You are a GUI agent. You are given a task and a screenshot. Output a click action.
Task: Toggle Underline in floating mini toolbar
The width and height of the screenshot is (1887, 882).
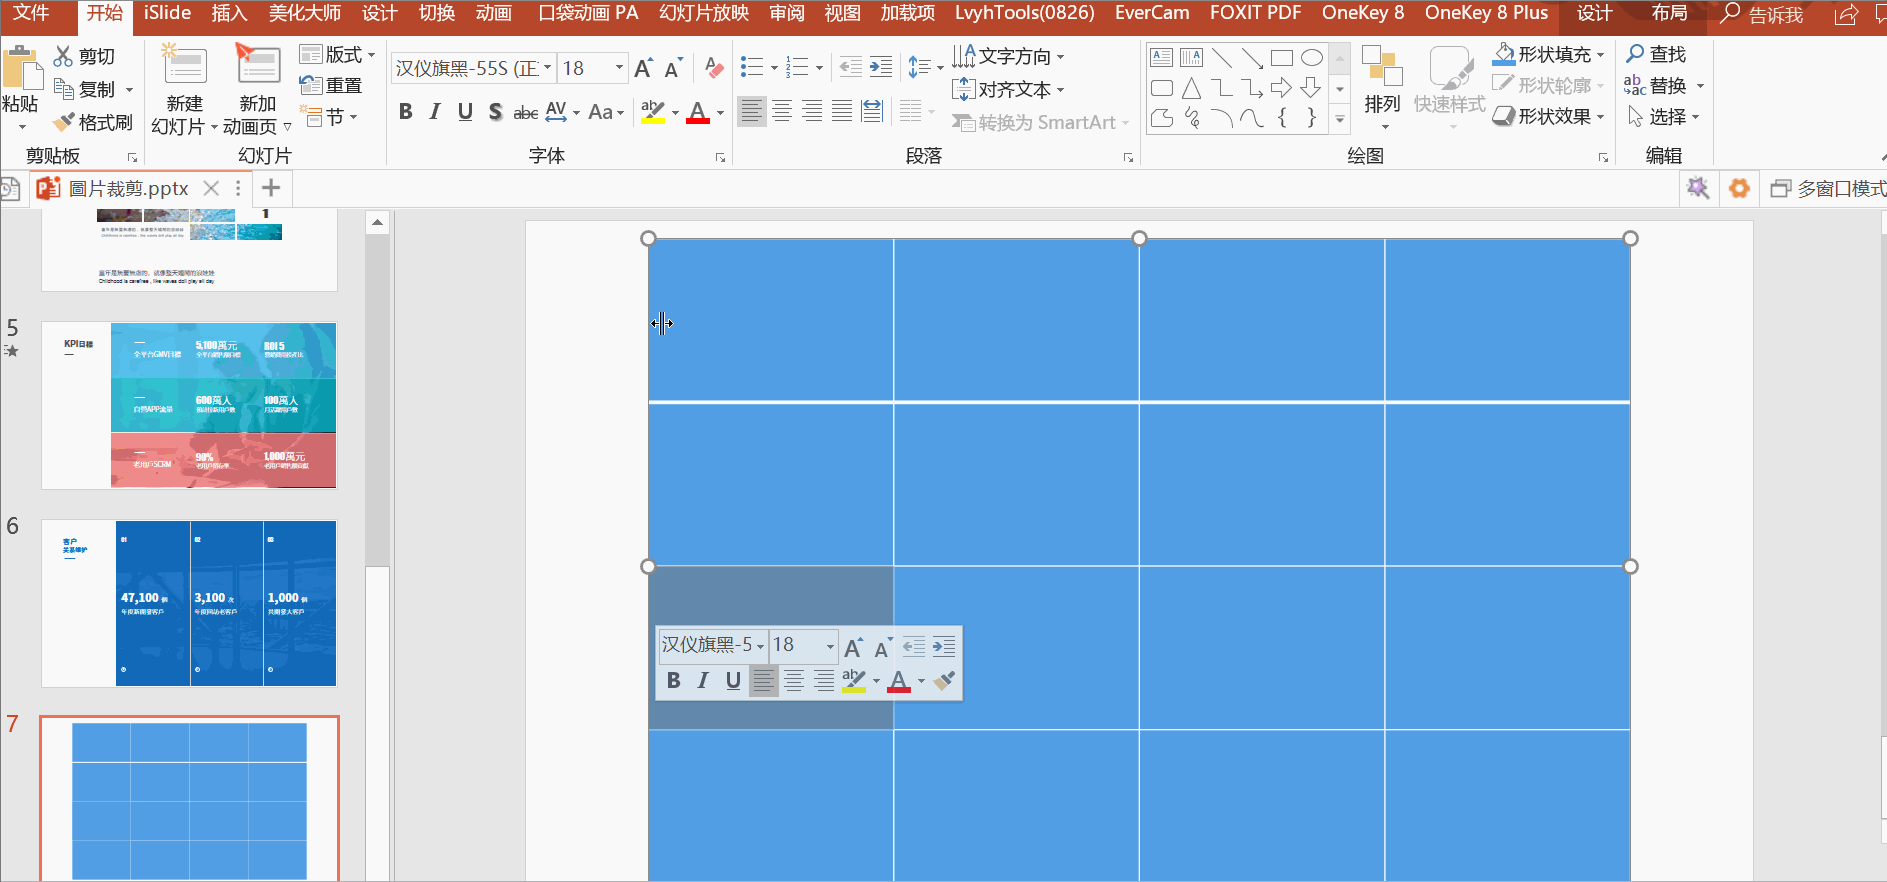coord(733,681)
